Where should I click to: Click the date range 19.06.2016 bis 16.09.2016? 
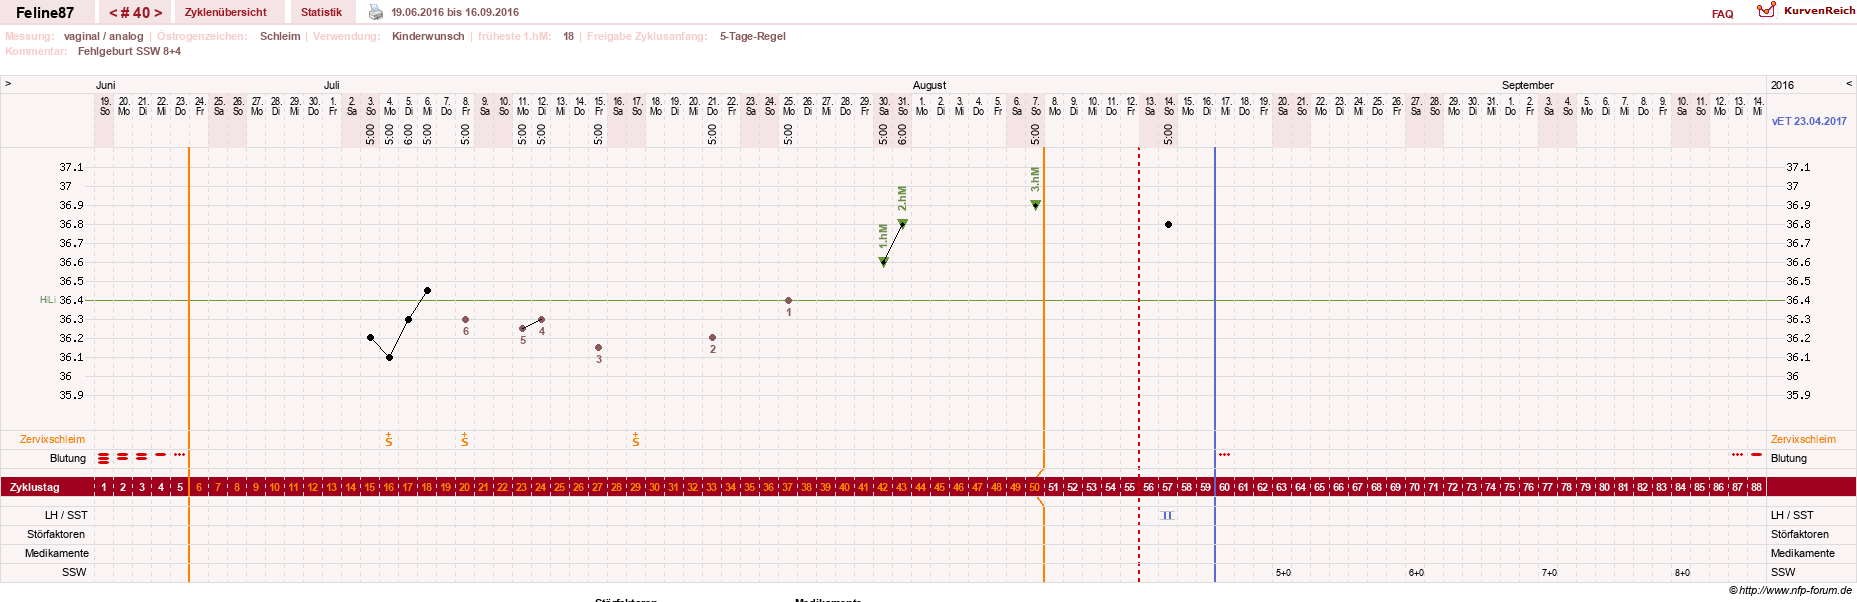click(455, 12)
